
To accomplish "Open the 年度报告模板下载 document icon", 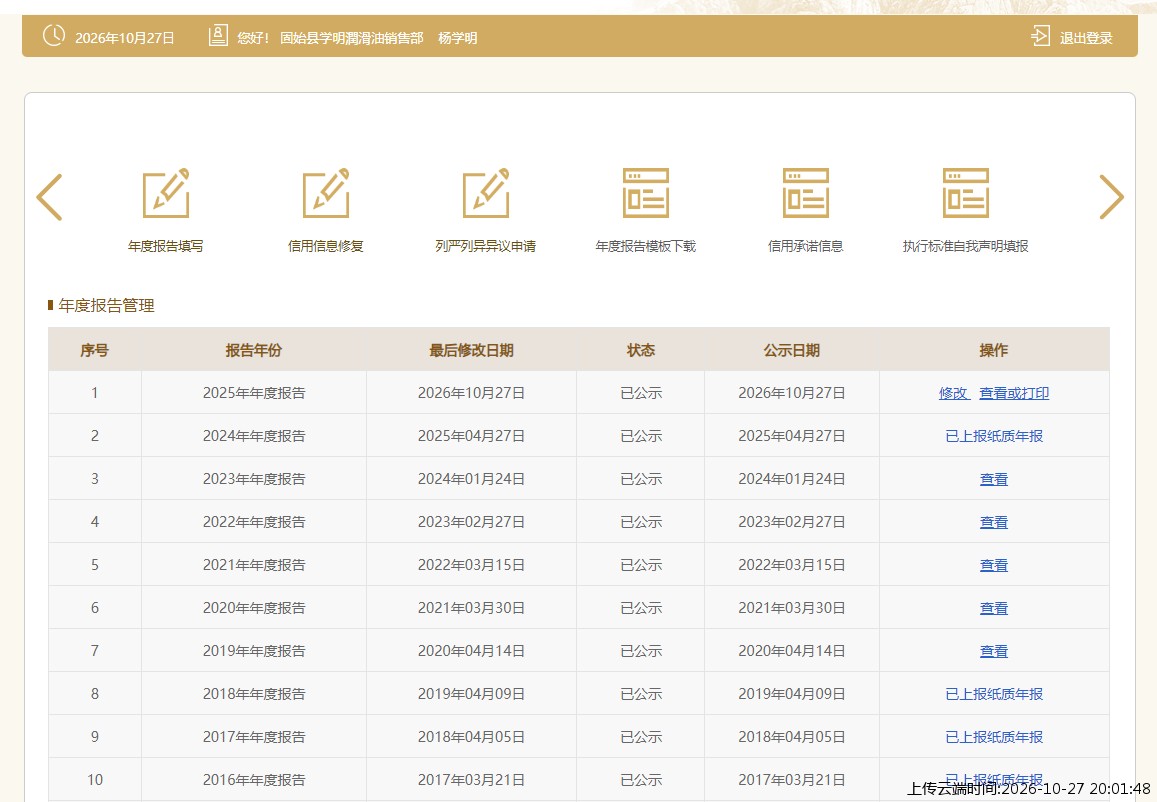I will (646, 193).
